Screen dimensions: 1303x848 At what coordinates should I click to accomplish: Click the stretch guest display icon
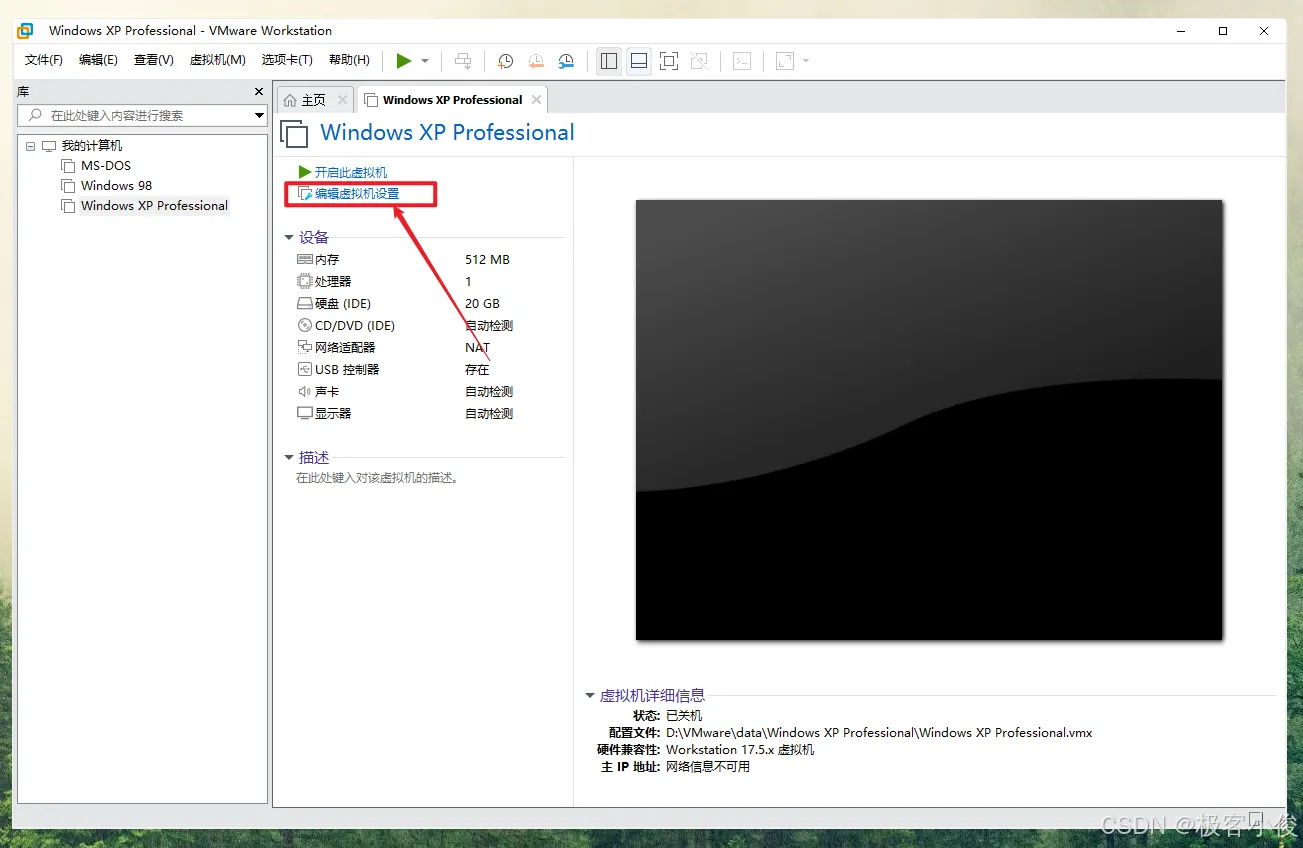pyautogui.click(x=785, y=61)
